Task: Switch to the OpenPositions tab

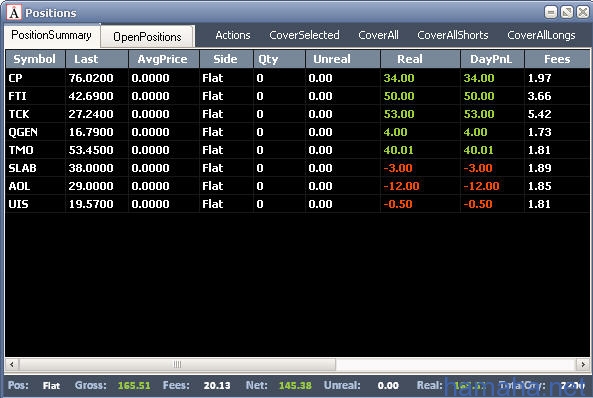Action: (x=147, y=37)
